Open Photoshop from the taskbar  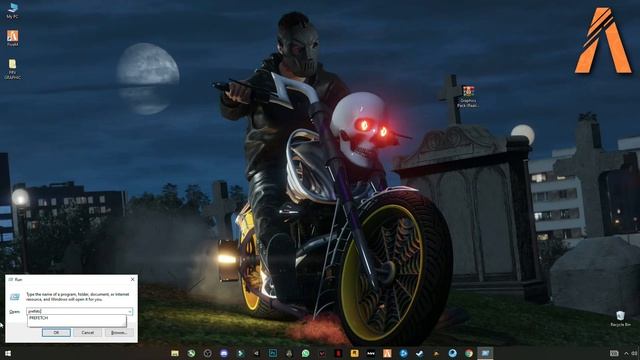(x=273, y=353)
